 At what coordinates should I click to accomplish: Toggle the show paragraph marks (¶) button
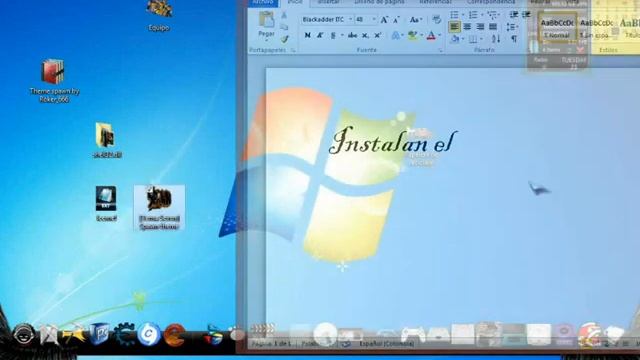[514, 39]
